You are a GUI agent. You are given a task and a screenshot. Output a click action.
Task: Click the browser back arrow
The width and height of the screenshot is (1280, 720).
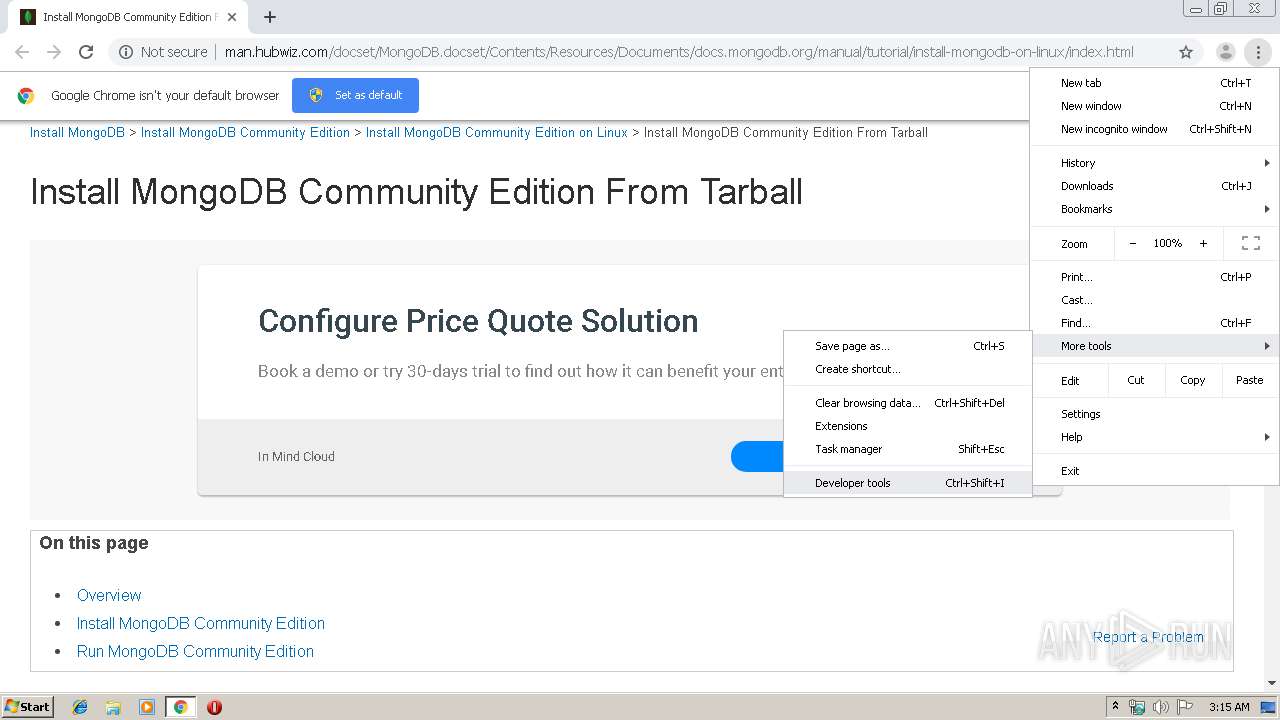pos(22,52)
